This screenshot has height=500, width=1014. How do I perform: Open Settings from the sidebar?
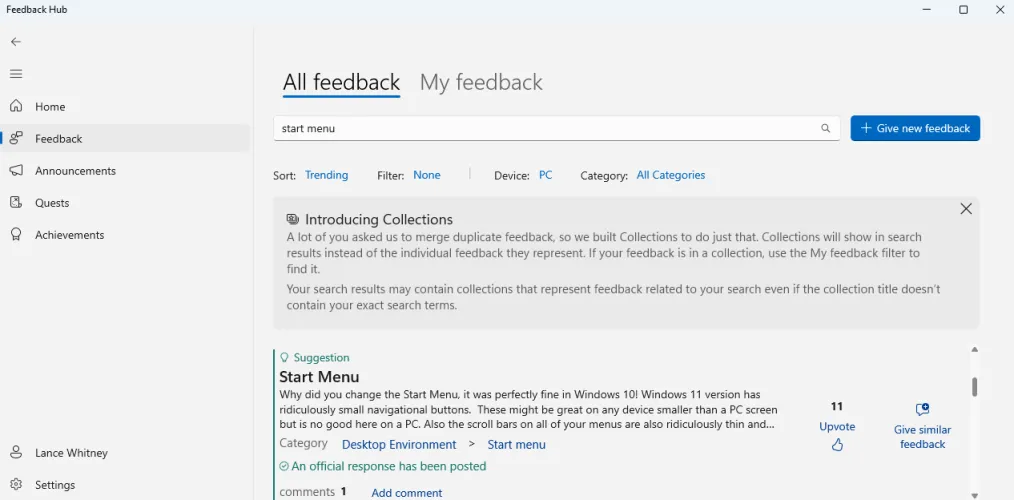click(x=54, y=485)
